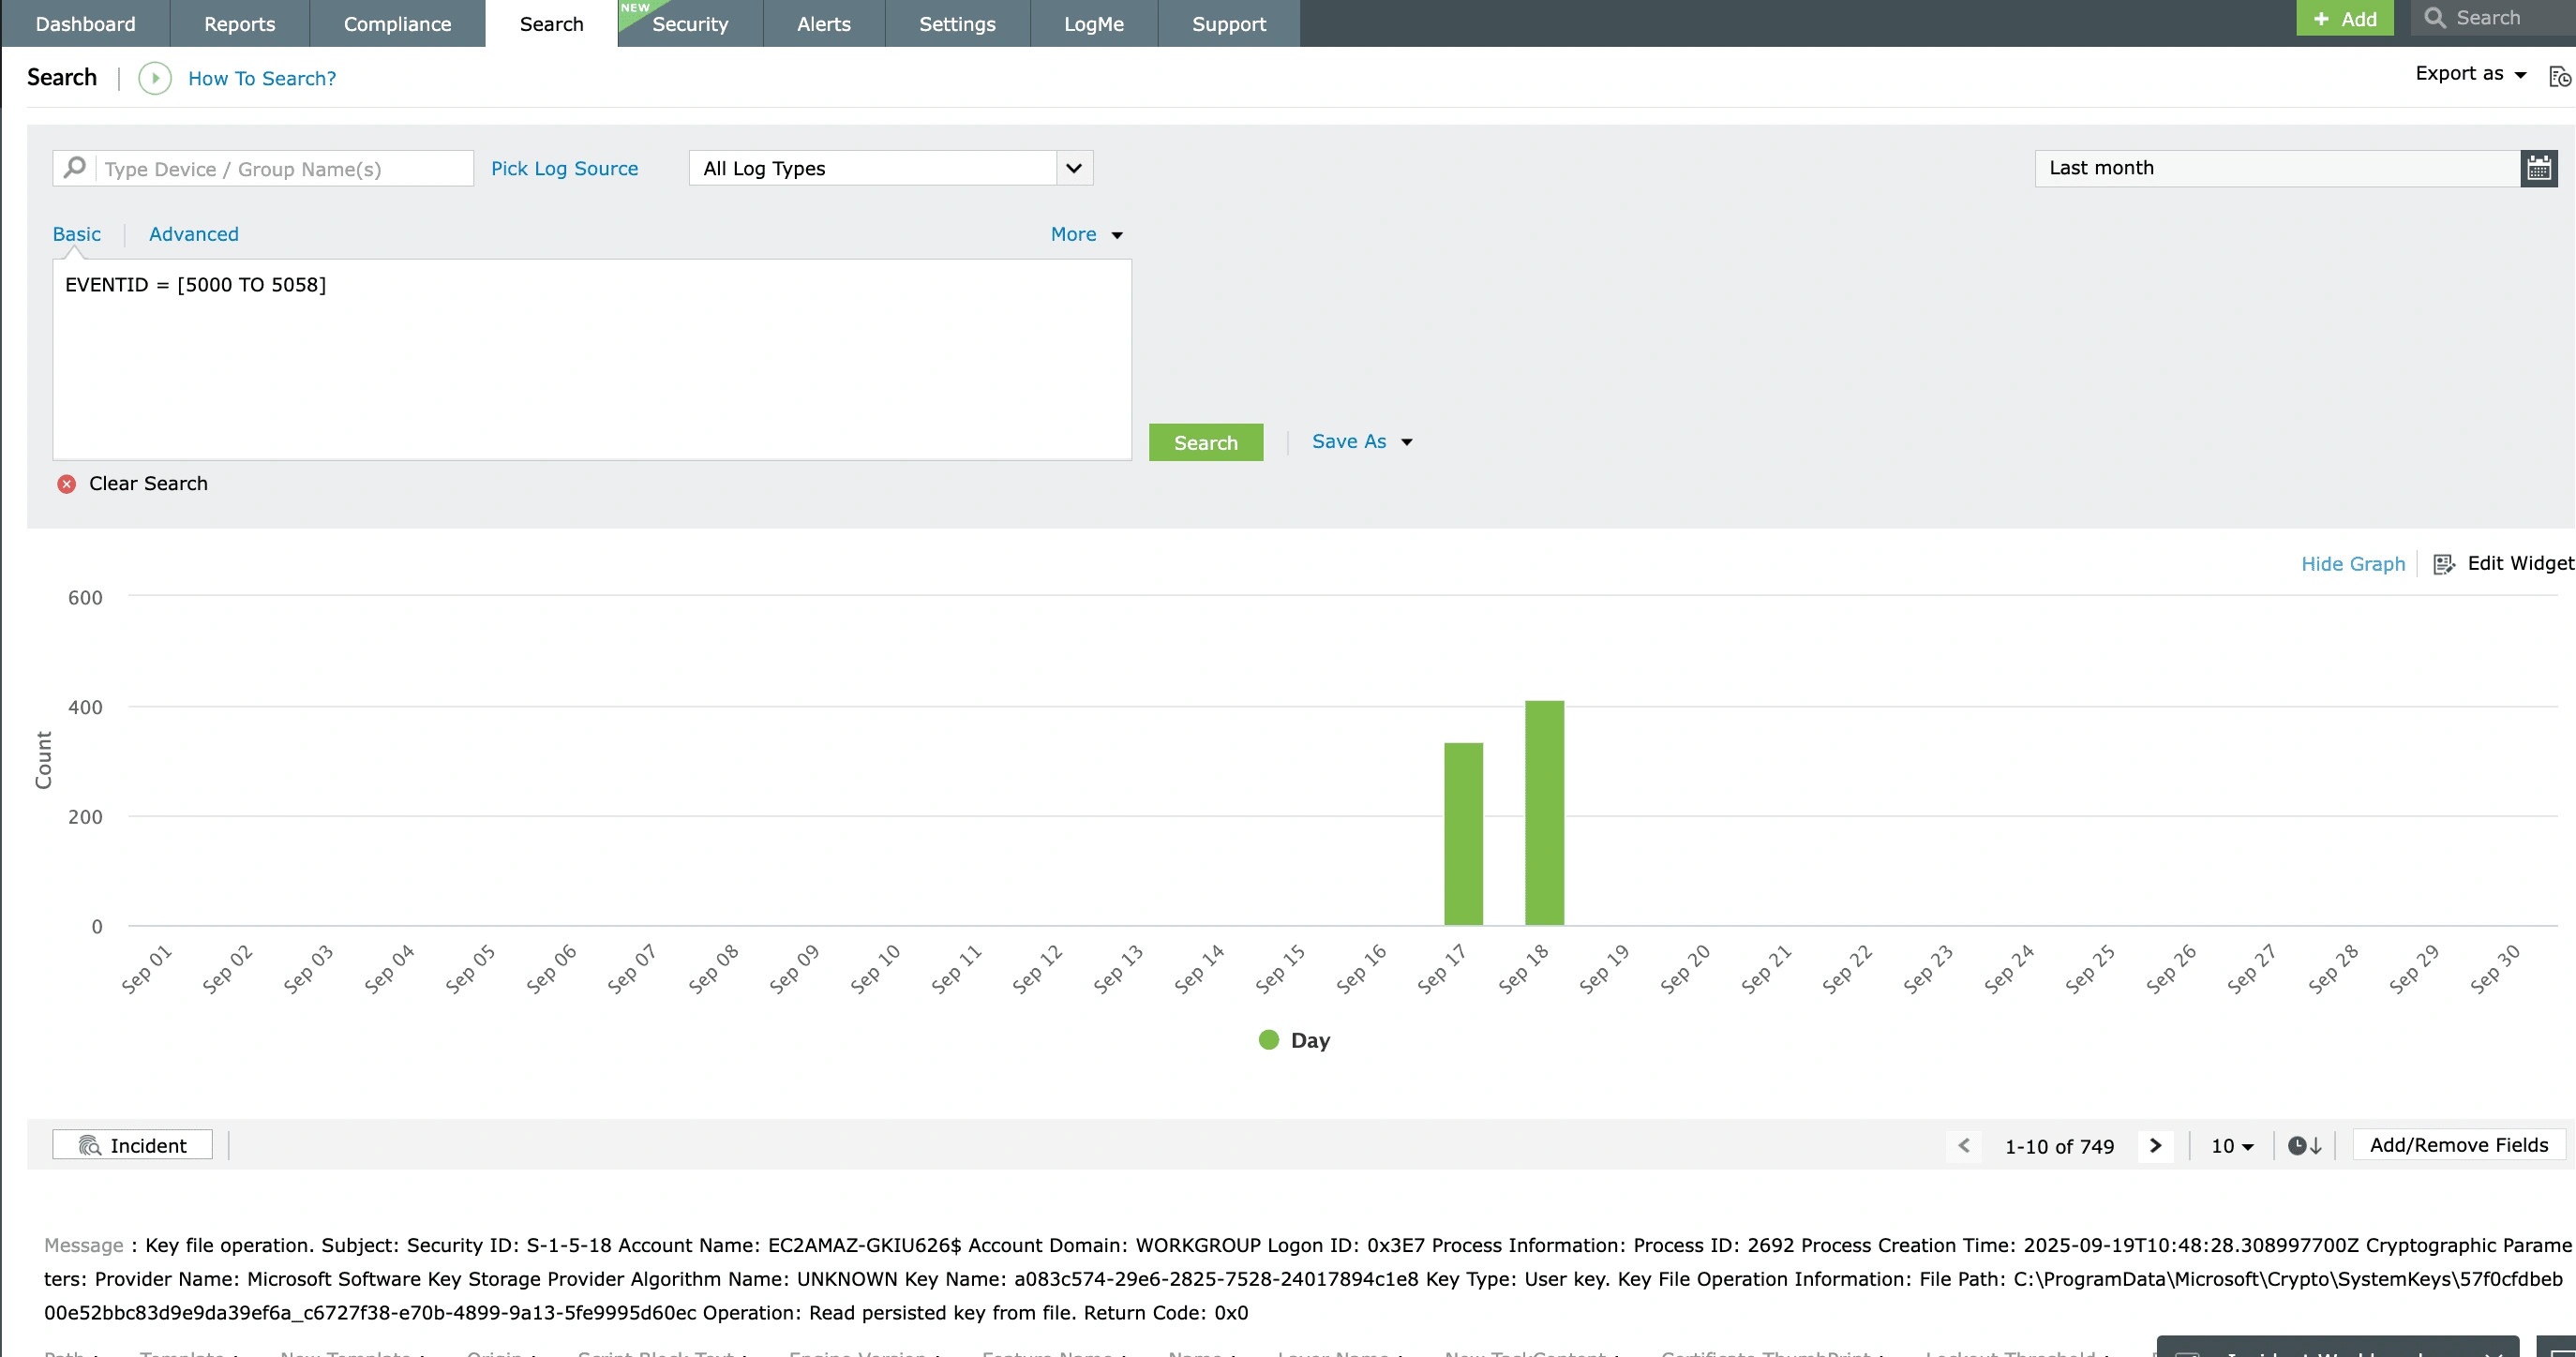Viewport: 2576px width, 1357px height.
Task: Click the play icon beside How To Search
Action: point(154,79)
